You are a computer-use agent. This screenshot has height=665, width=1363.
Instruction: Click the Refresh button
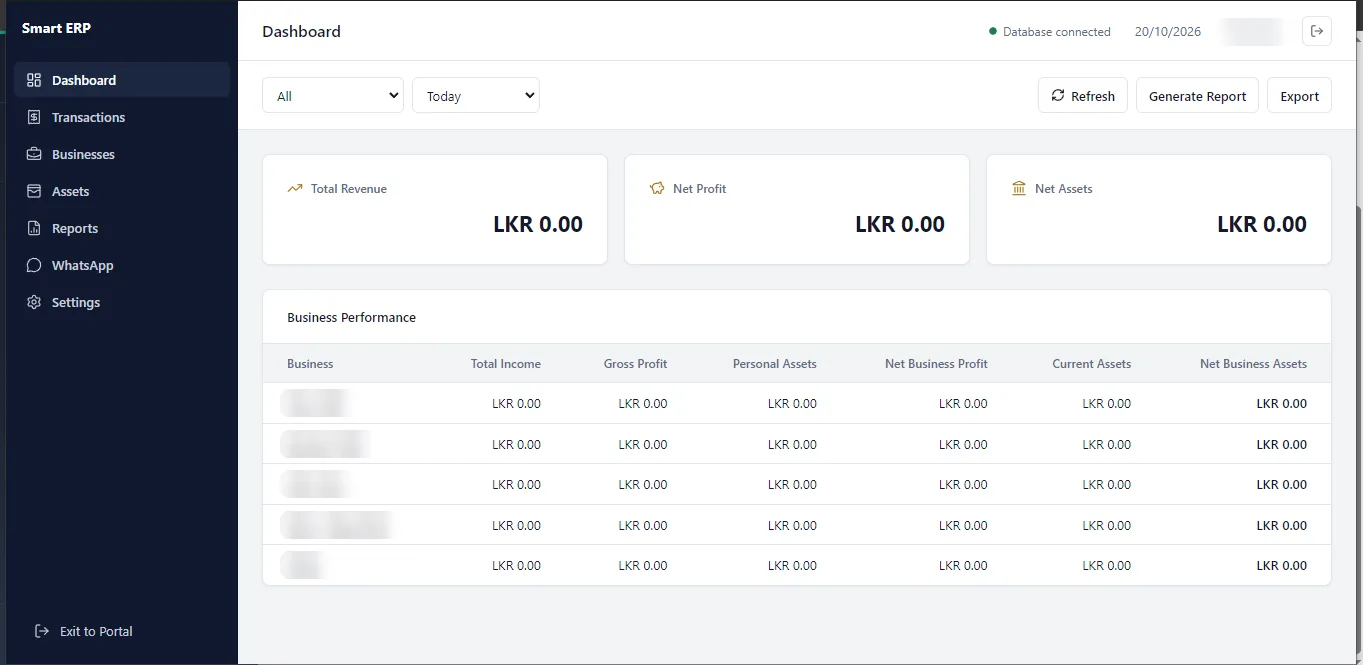1083,96
